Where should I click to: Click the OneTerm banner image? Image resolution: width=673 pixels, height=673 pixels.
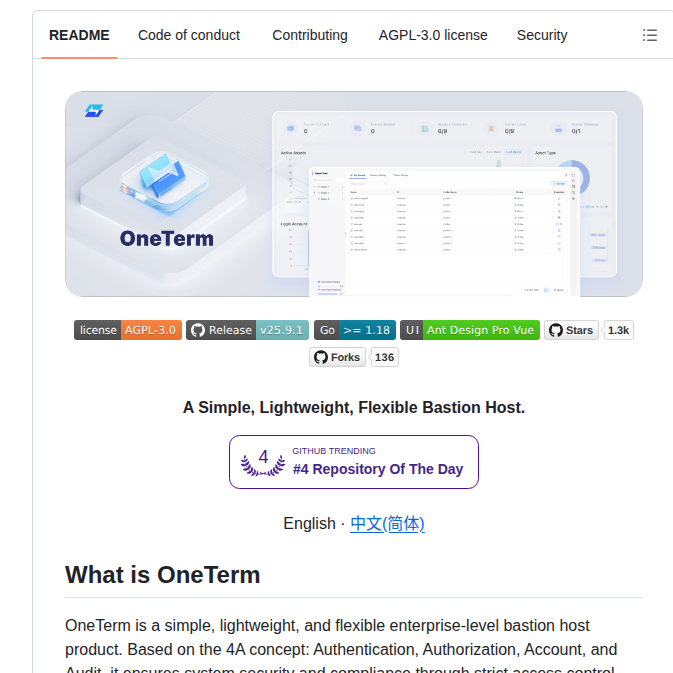coord(354,194)
